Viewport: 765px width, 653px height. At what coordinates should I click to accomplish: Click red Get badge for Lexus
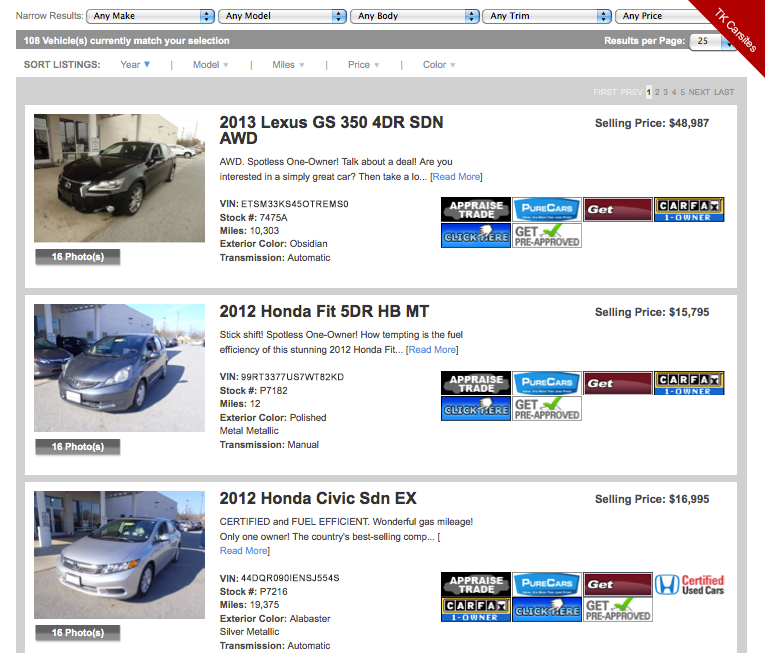point(618,209)
